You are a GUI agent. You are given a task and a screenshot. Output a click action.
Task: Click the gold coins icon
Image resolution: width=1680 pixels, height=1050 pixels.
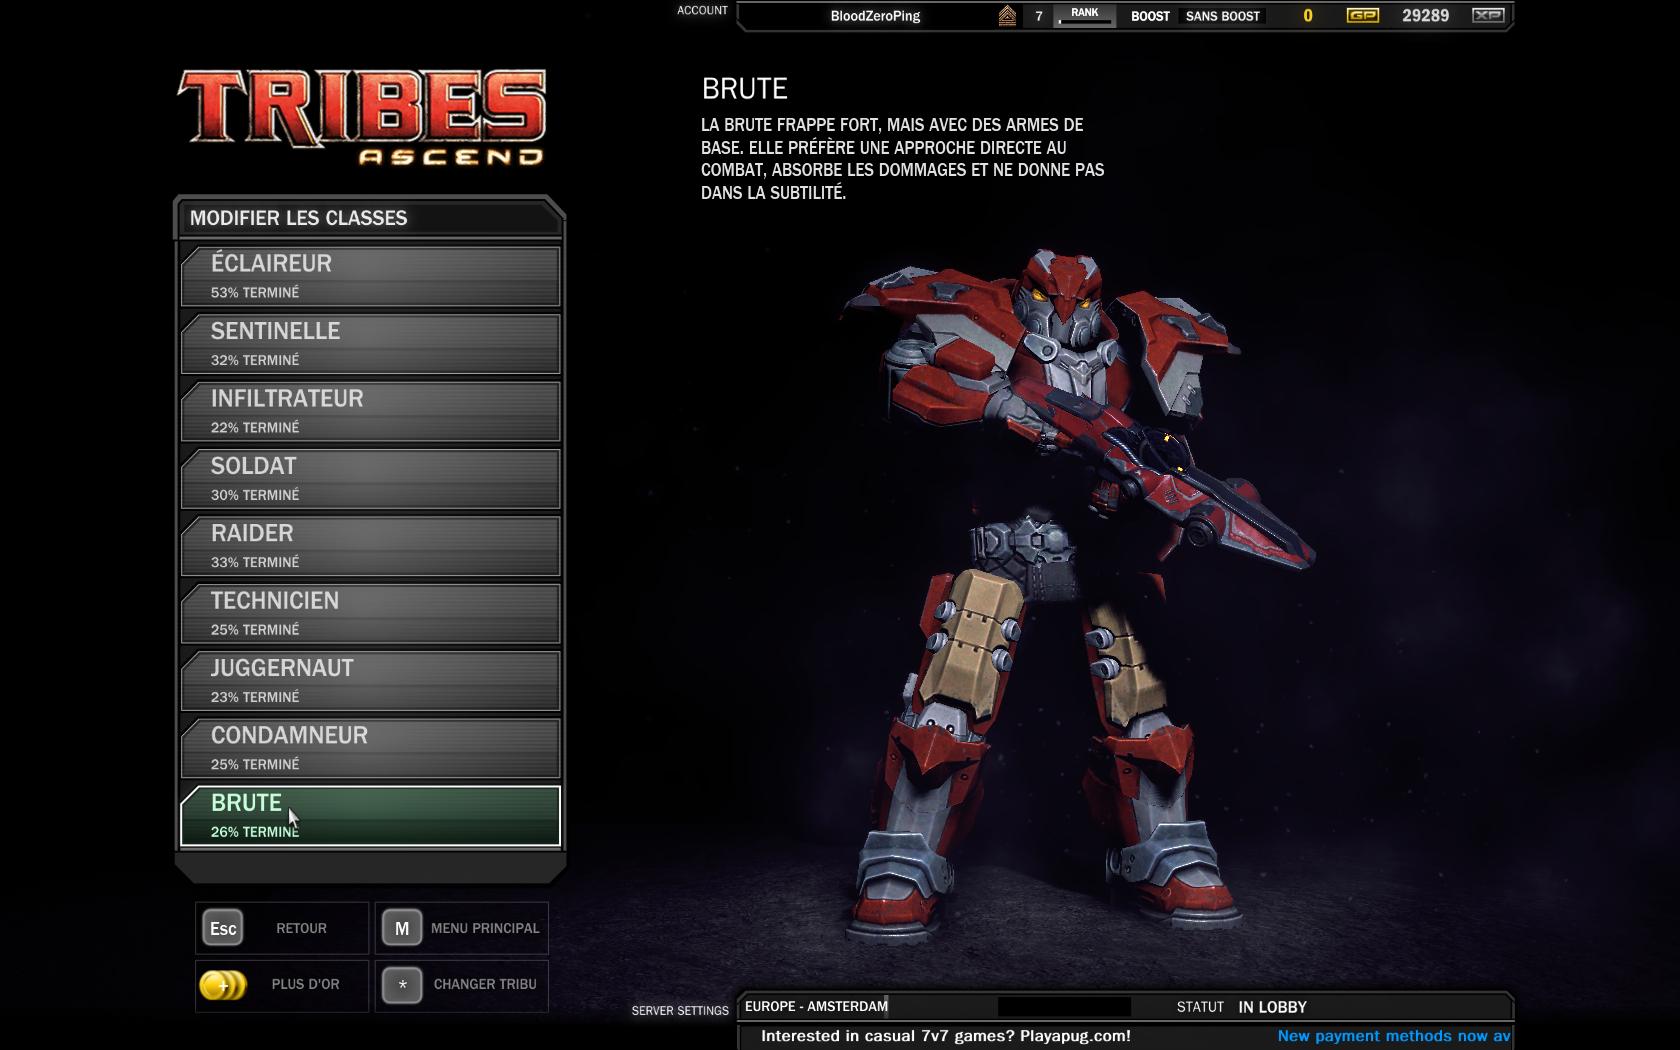click(x=222, y=985)
